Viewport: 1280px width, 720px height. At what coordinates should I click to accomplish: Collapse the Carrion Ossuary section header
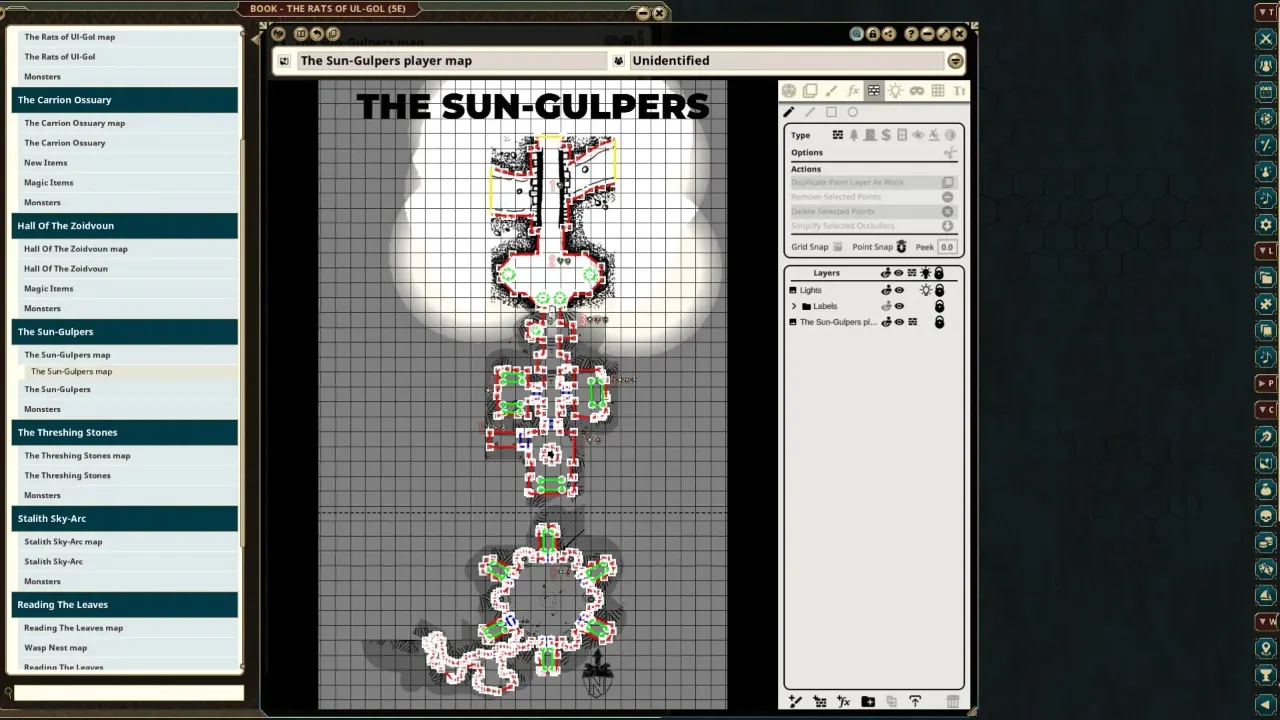(125, 100)
